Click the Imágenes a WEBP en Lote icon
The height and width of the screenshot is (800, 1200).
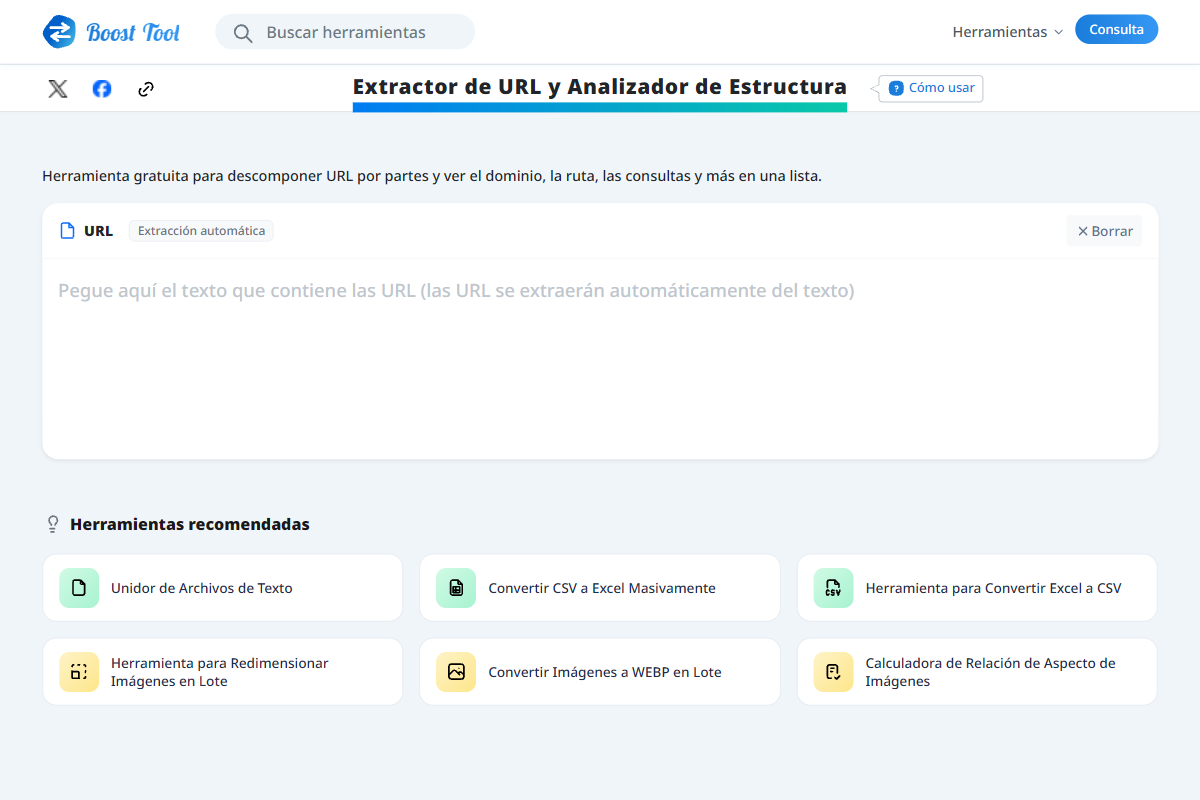[x=456, y=672]
